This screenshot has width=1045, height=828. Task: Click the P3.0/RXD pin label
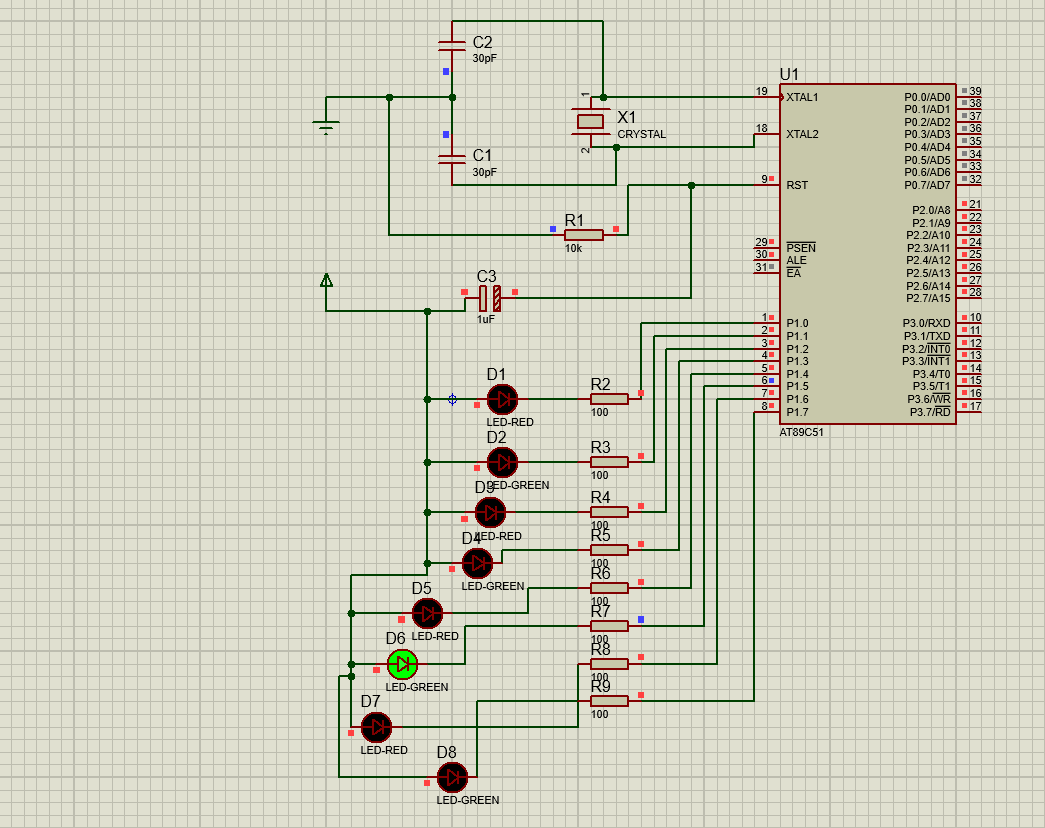926,323
